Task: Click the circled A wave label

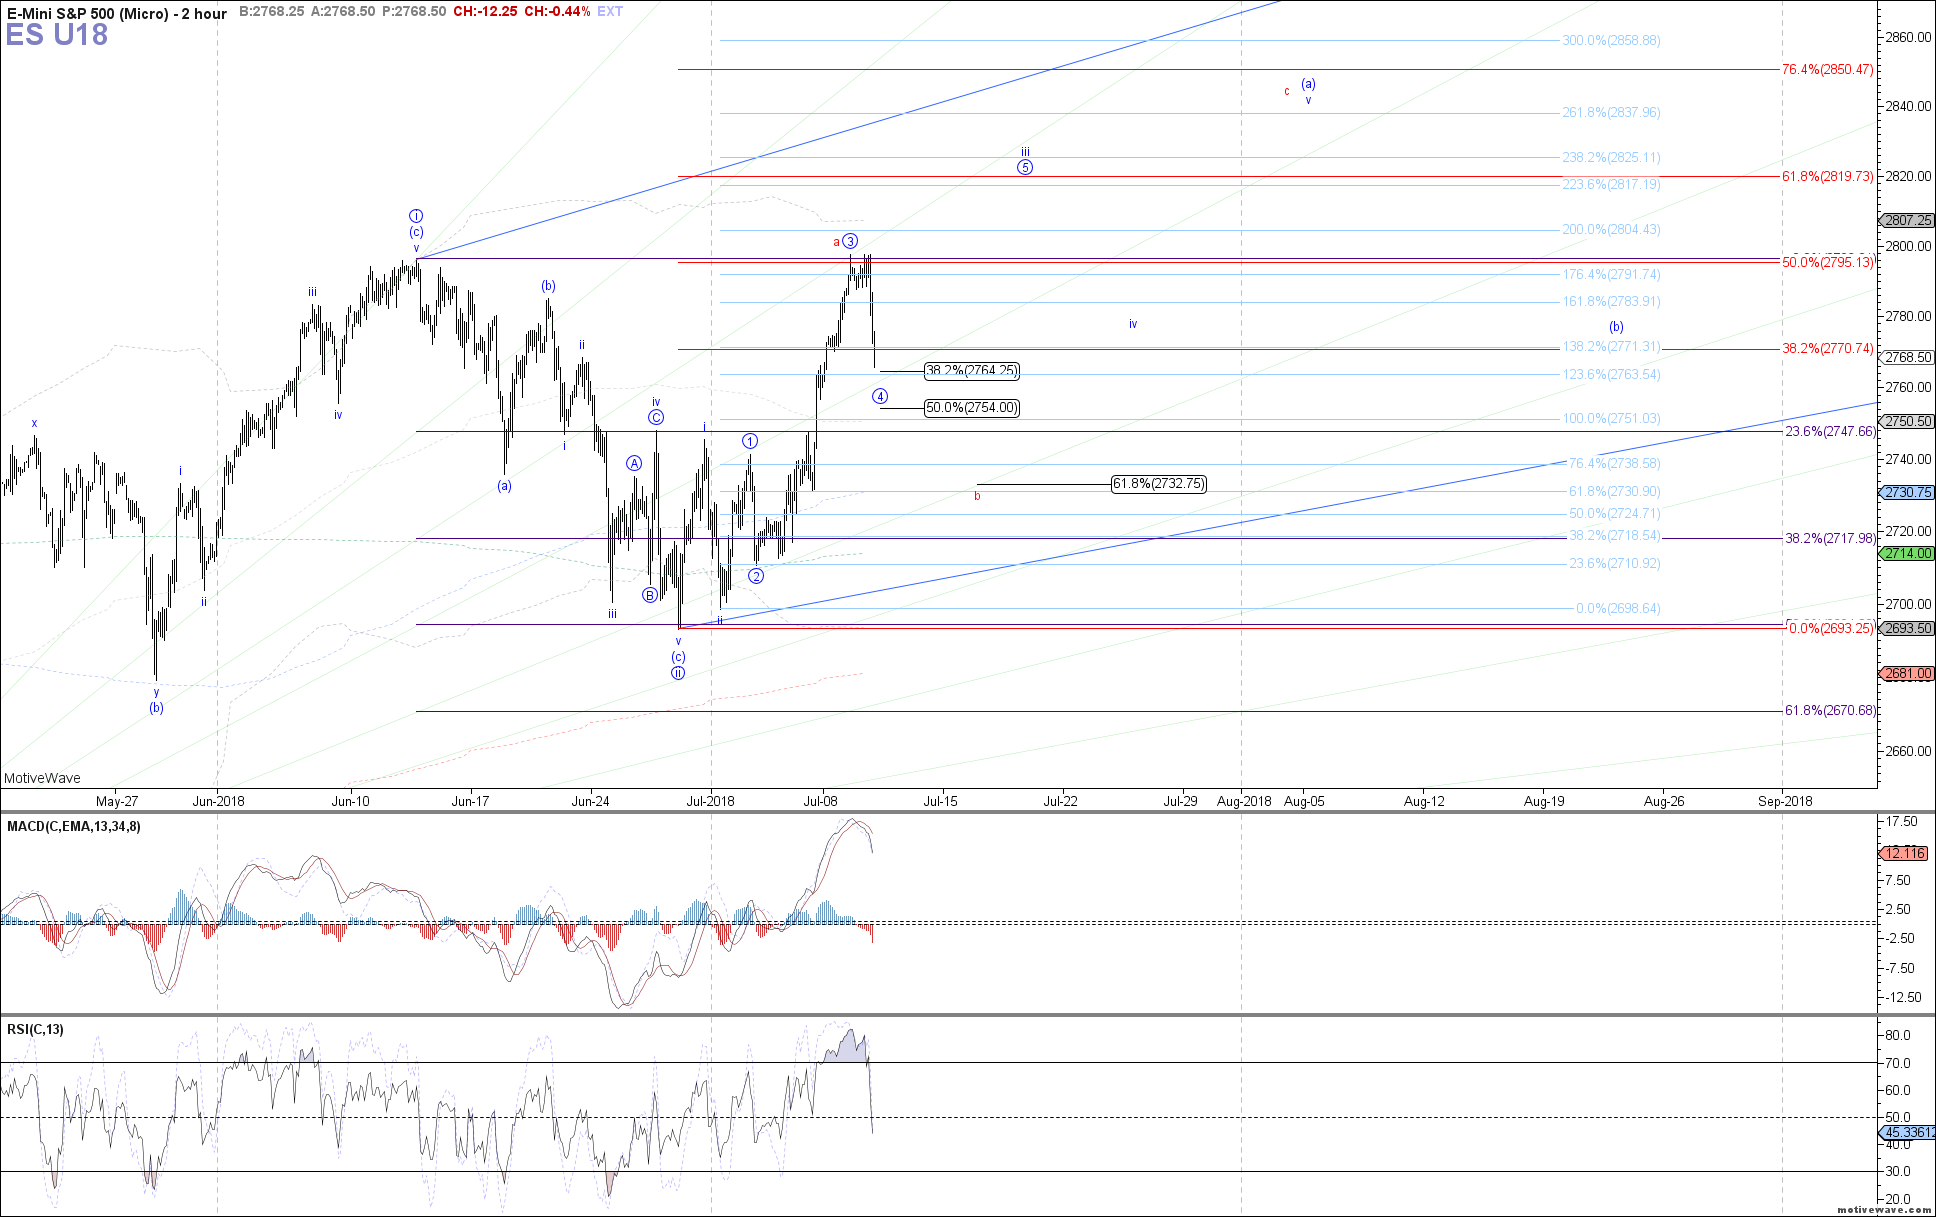Action: pos(634,463)
